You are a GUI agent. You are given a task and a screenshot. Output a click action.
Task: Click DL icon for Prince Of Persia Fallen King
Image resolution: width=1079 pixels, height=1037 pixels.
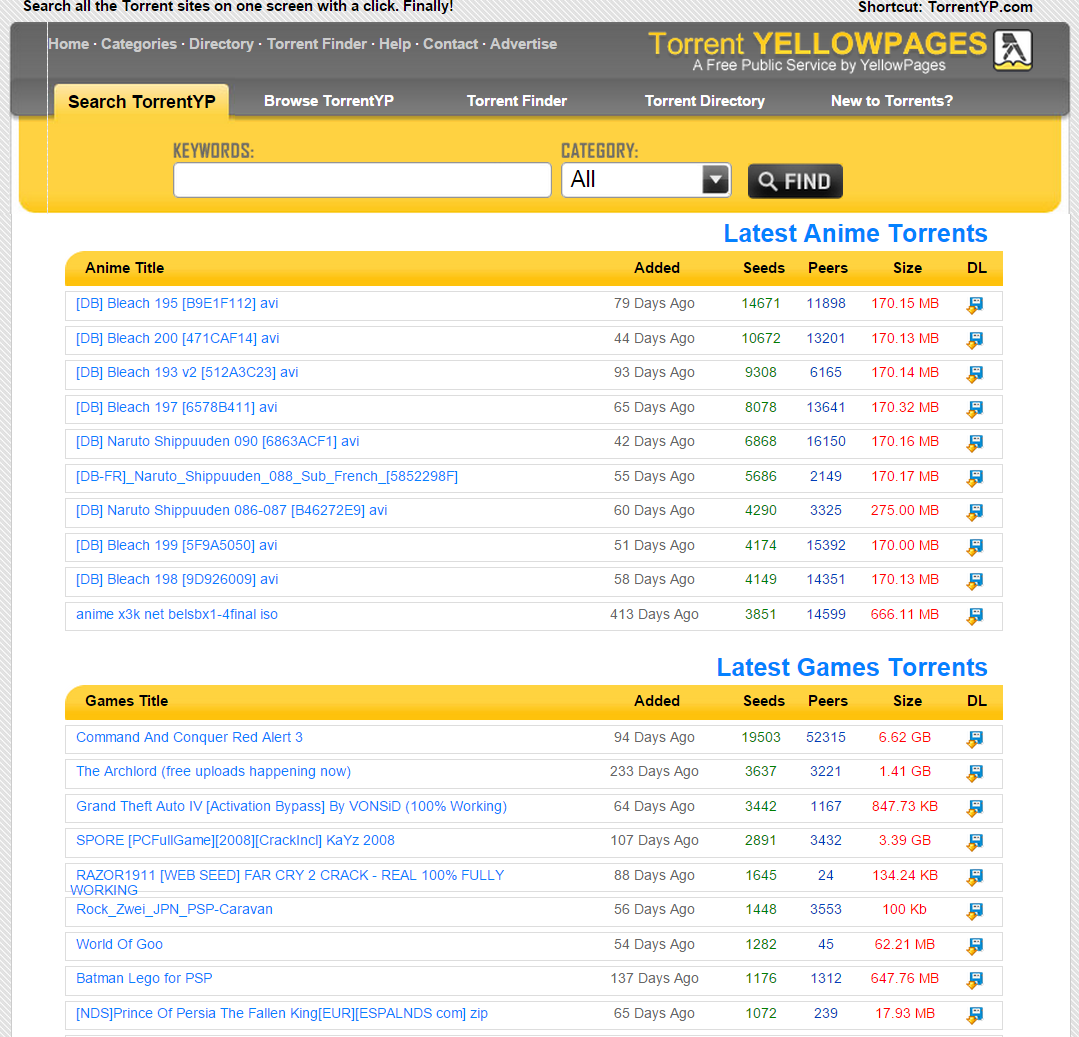point(975,1015)
